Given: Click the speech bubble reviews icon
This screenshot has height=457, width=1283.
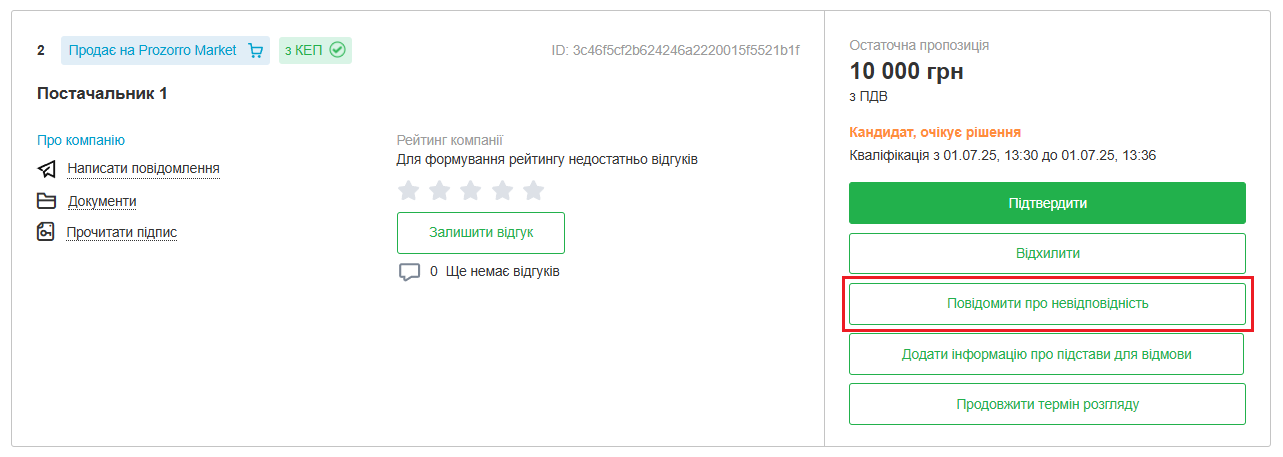Looking at the screenshot, I should (409, 272).
